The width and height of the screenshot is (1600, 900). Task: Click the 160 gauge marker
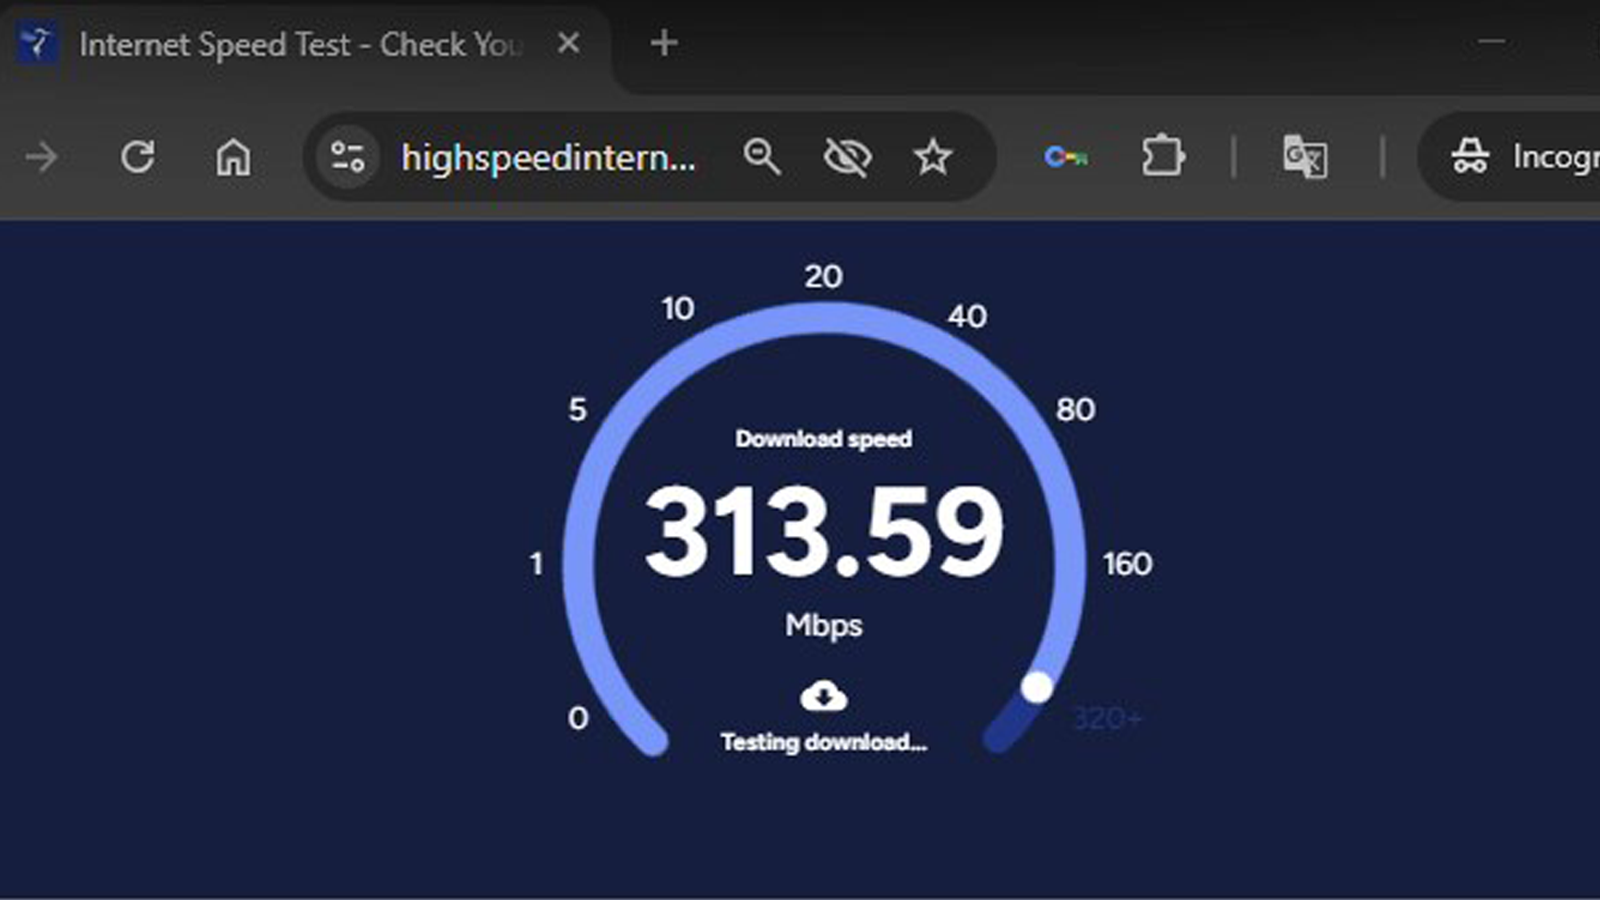pos(1128,564)
